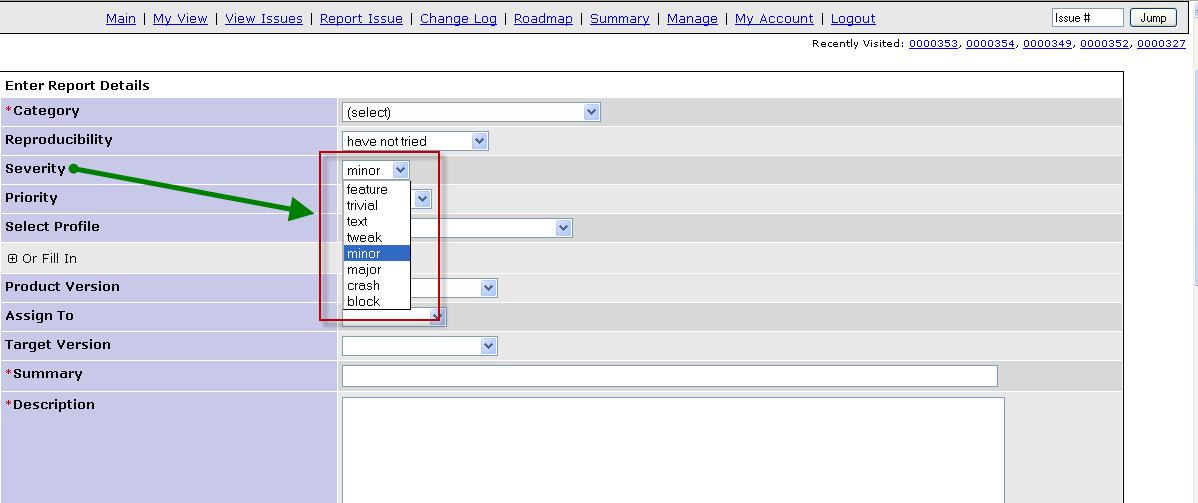Open recently visited issue 0000353

934,43
